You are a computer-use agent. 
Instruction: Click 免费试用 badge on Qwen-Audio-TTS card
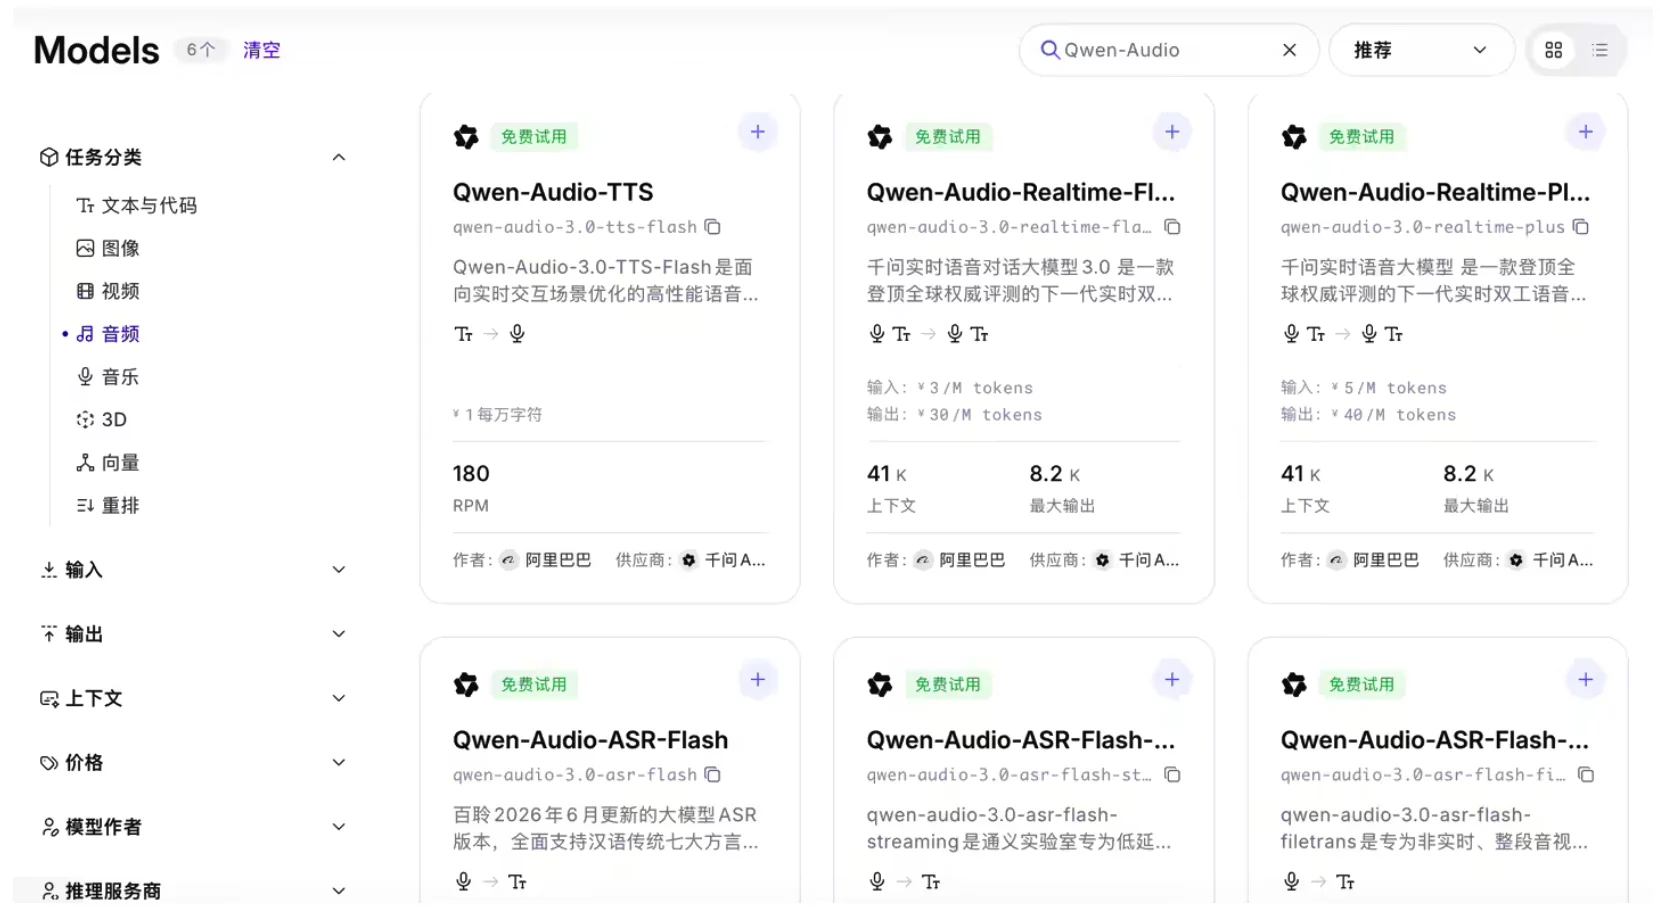(534, 137)
